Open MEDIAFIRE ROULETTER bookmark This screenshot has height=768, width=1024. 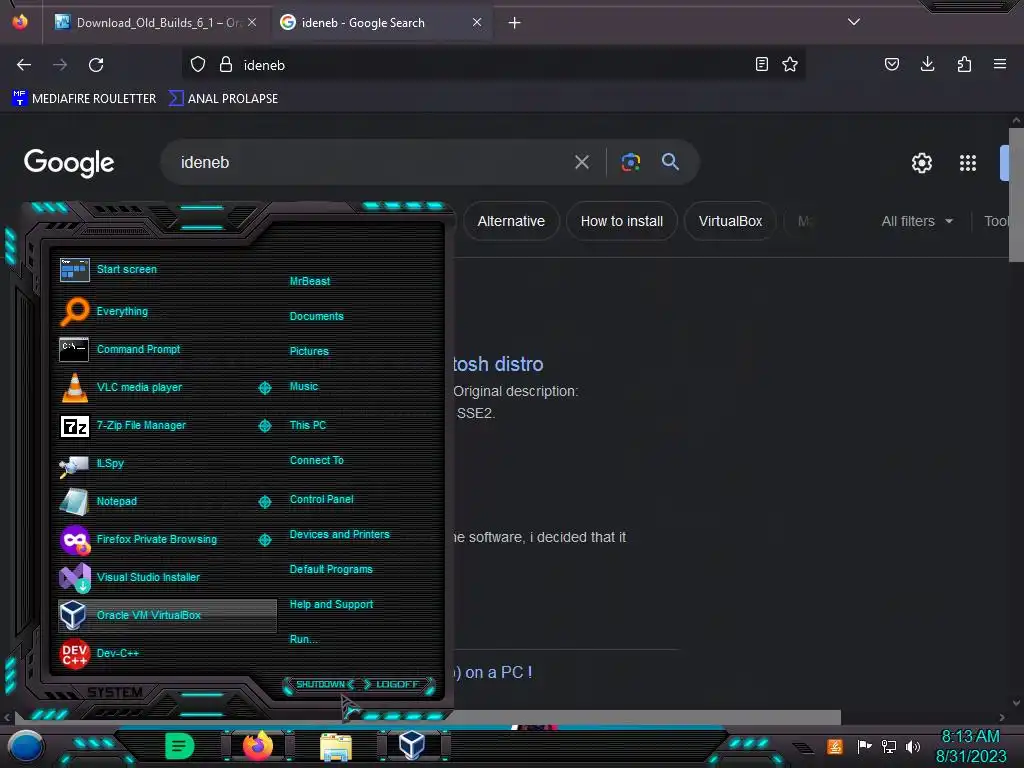coord(84,99)
